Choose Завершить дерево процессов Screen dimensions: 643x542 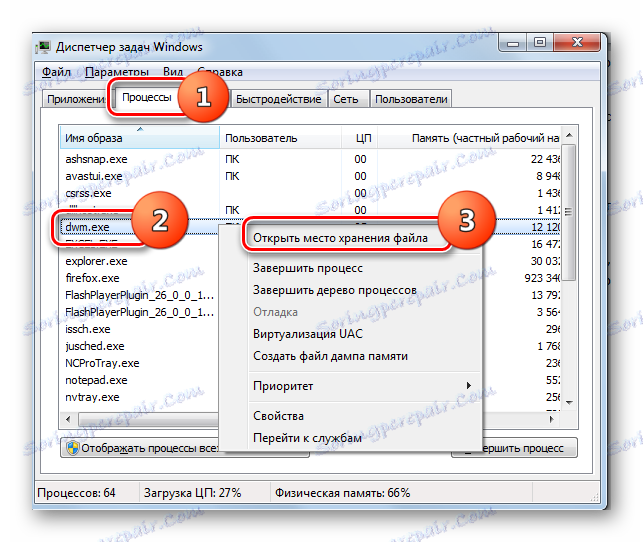(x=335, y=290)
